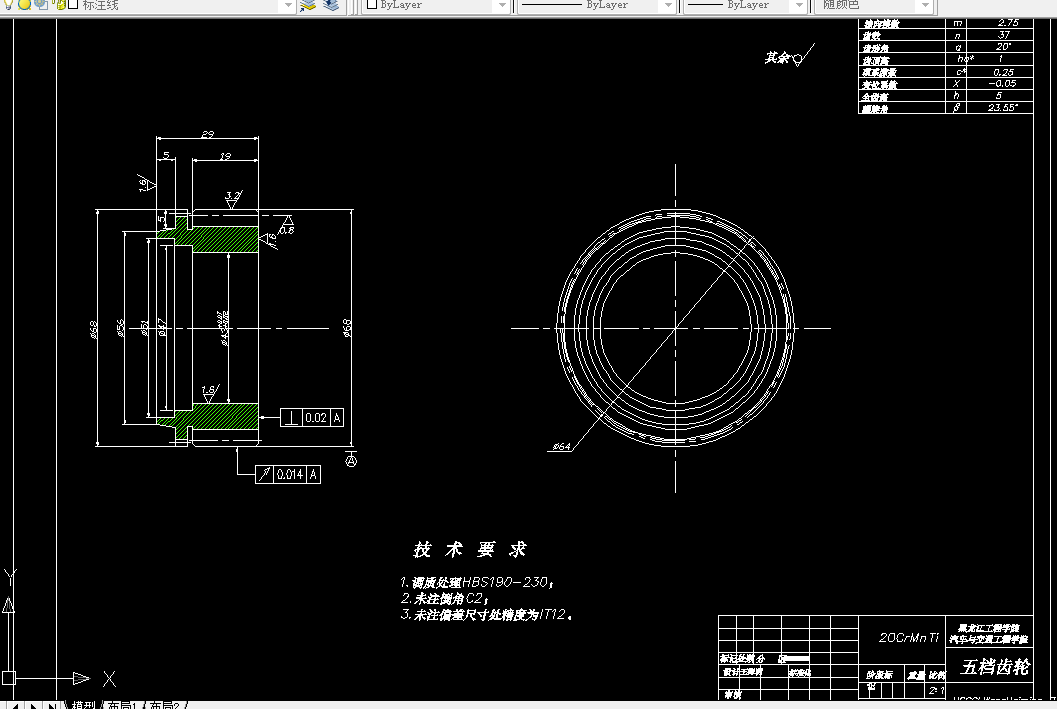Viewport: 1057px width, 709px height.
Task: Toggle the layer lock padlock icon
Action: (x=61, y=5)
